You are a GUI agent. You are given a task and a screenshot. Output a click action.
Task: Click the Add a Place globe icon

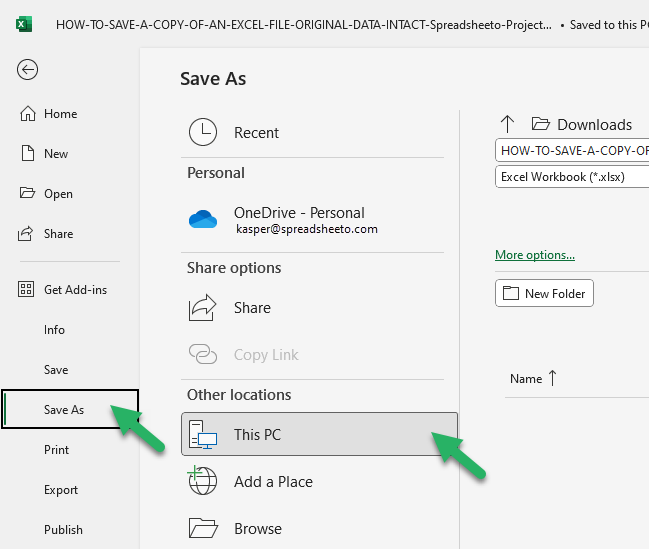tap(202, 480)
